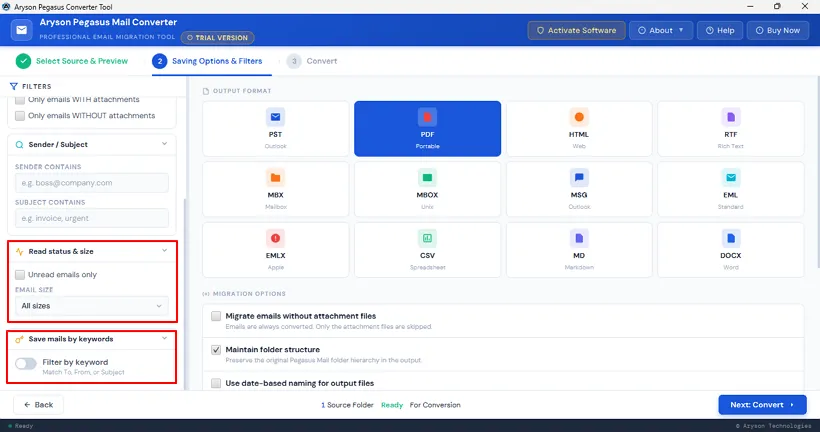The height and width of the screenshot is (432, 820).
Task: Pick the MD Markdown format icon
Action: coord(579,238)
